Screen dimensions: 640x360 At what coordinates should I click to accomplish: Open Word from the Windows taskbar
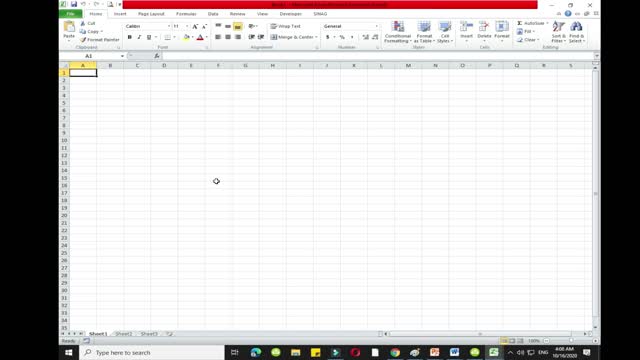coord(454,352)
